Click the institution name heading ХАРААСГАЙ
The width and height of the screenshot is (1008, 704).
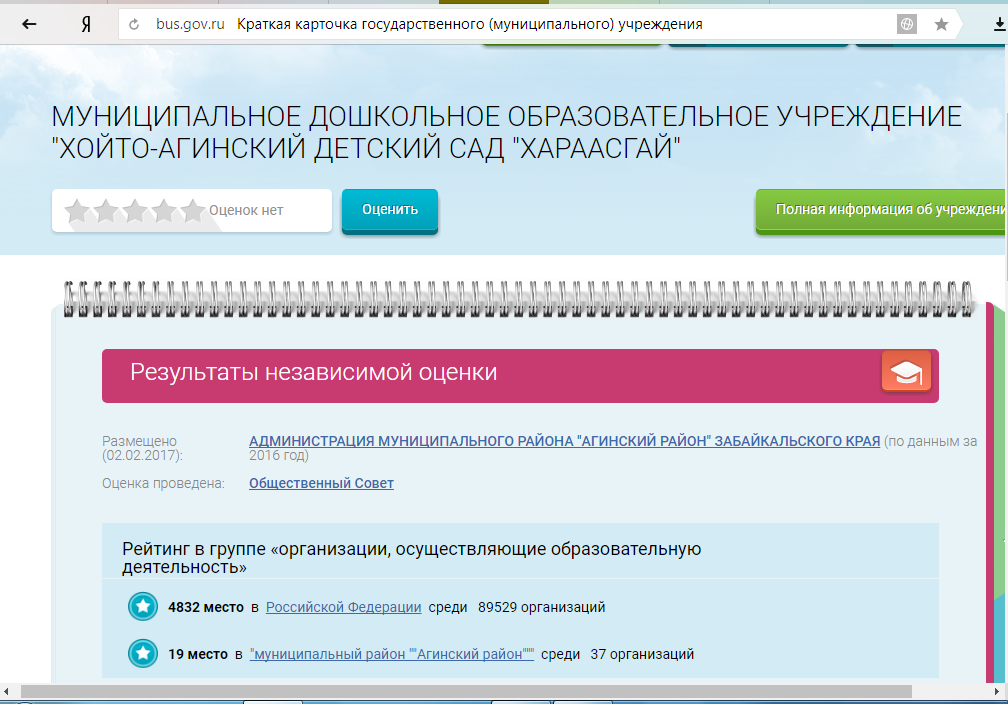coord(507,132)
